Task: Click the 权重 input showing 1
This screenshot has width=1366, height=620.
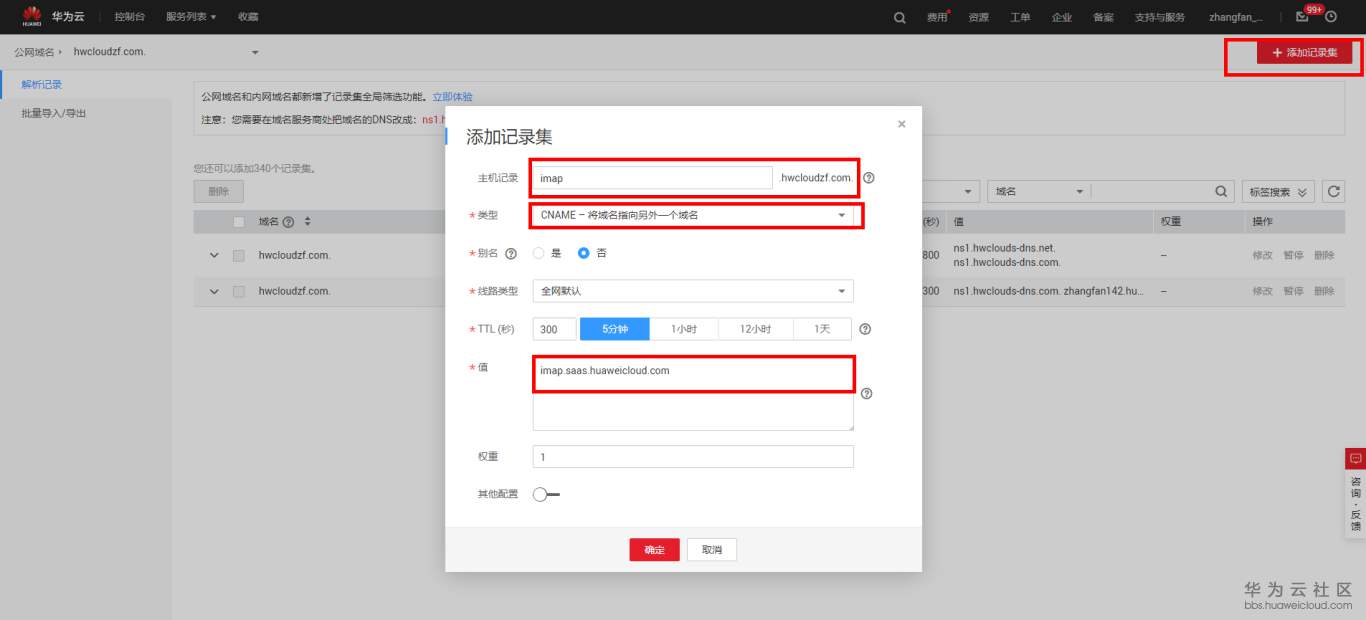Action: [x=693, y=457]
